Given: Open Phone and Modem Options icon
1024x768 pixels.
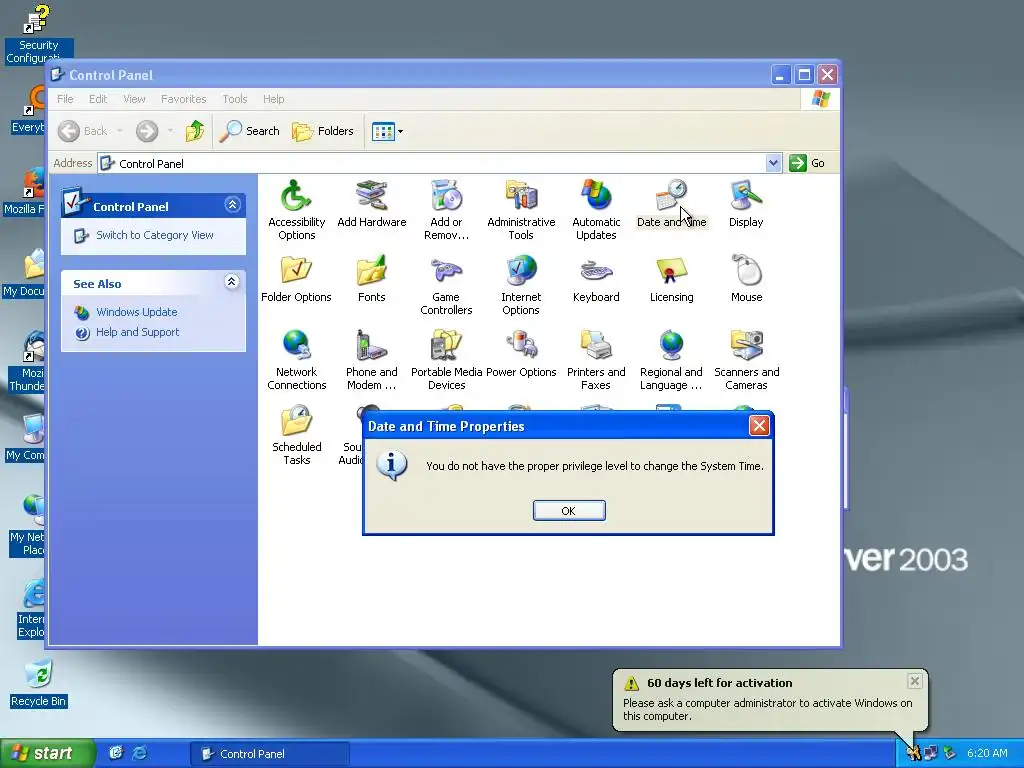Looking at the screenshot, I should click(x=372, y=360).
